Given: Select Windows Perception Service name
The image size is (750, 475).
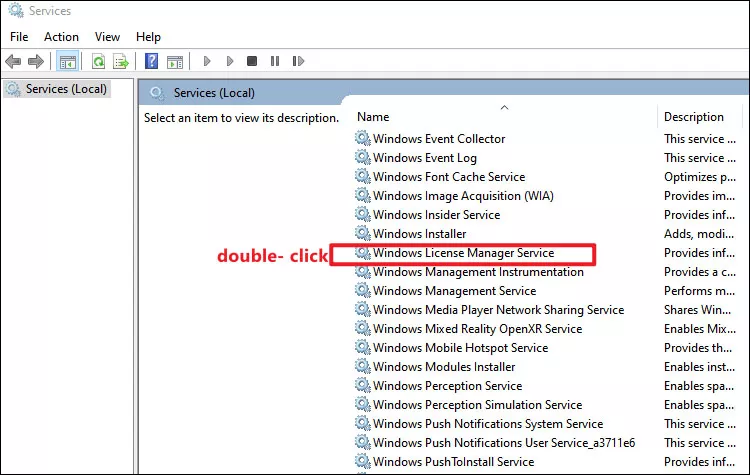Looking at the screenshot, I should (448, 386).
